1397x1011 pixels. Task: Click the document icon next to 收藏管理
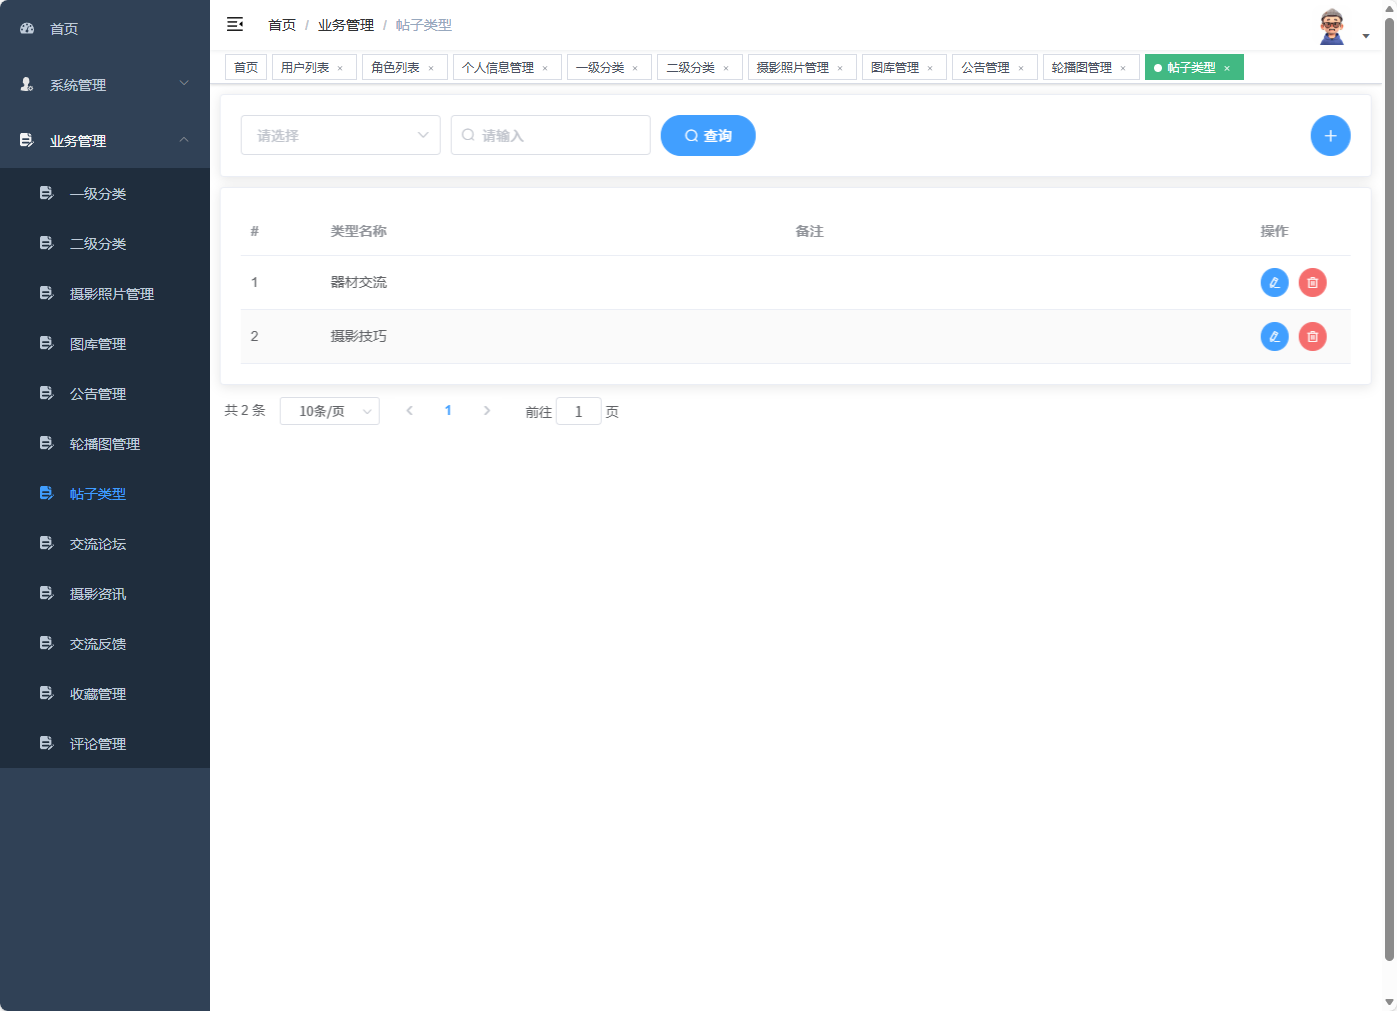46,693
